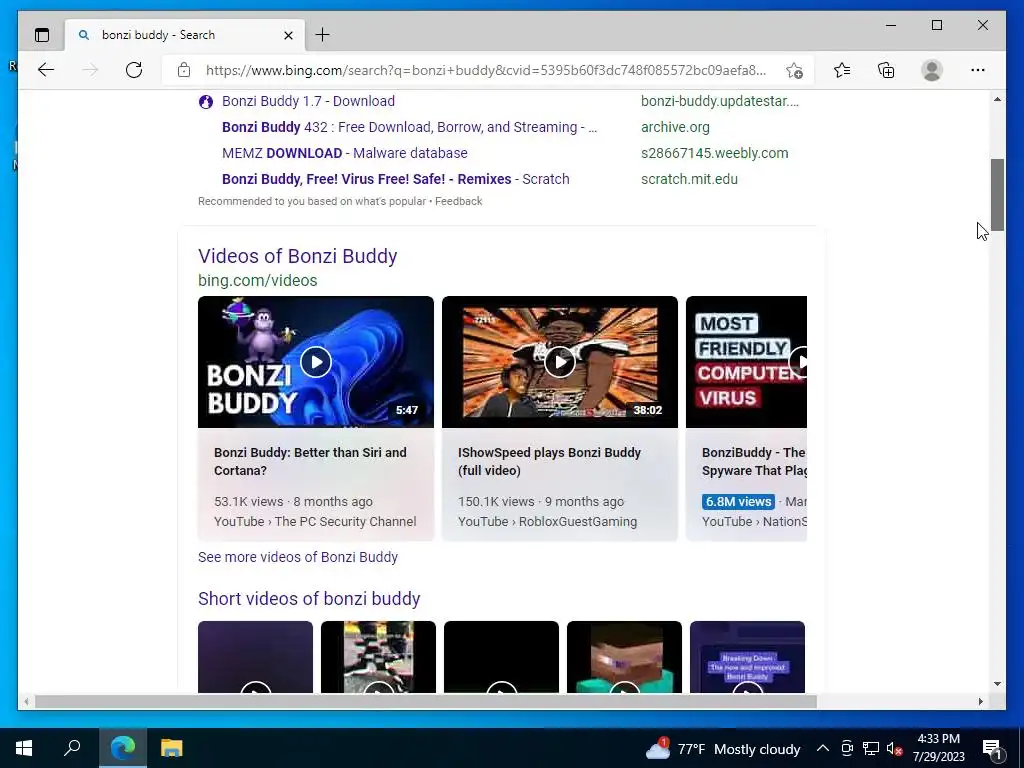Click Microsoft Edge taskbar icon
The height and width of the screenshot is (768, 1024).
pyautogui.click(x=123, y=748)
